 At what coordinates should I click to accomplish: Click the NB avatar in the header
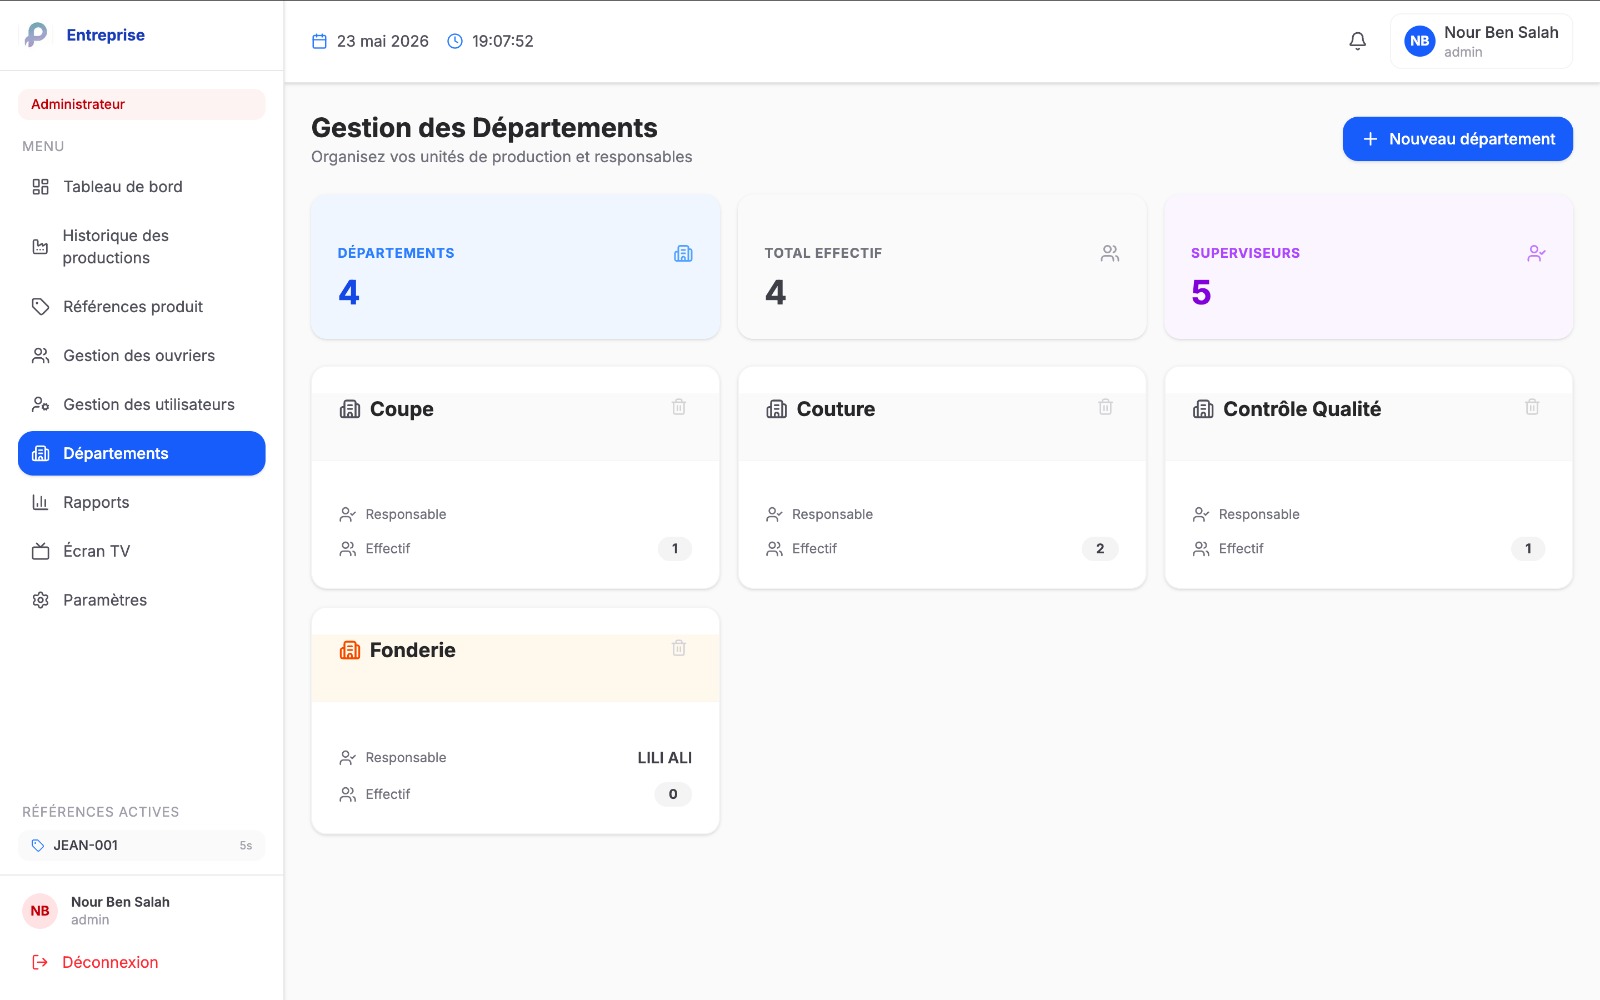1419,41
